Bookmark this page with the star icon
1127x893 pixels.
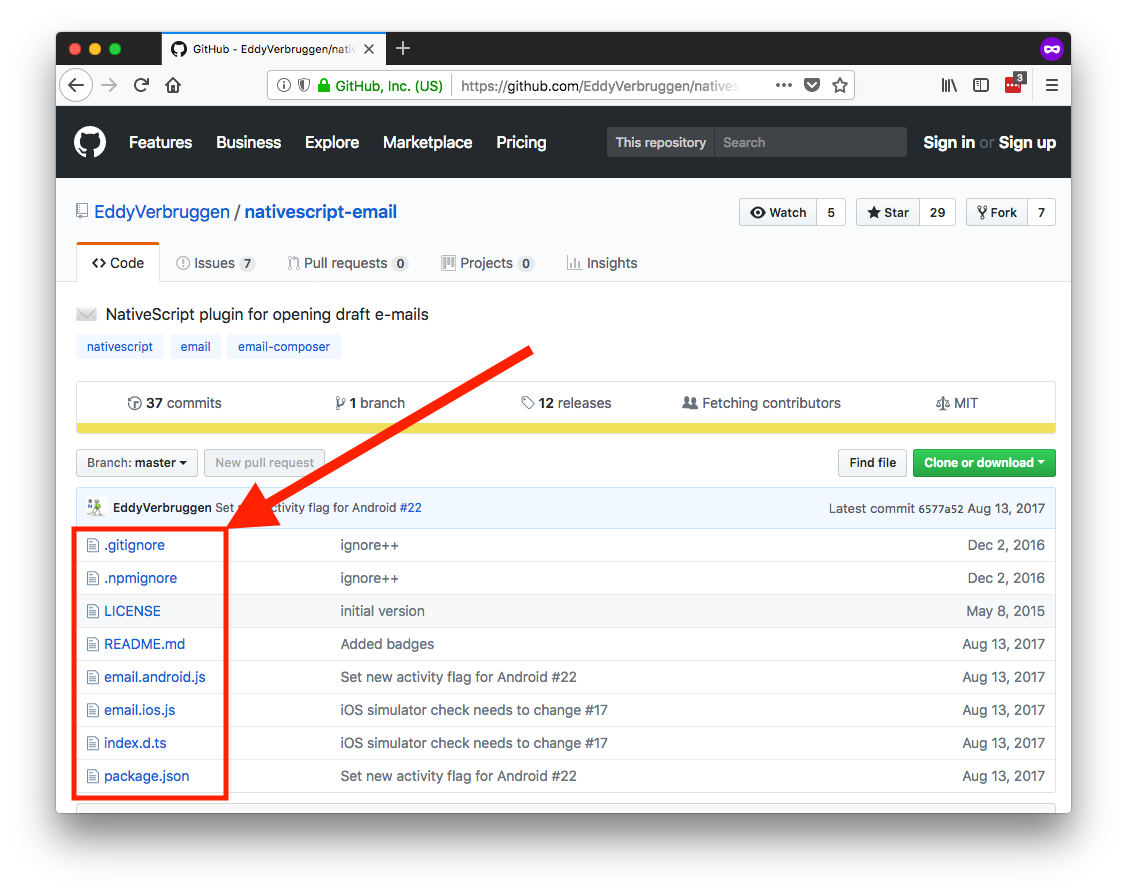[x=840, y=86]
